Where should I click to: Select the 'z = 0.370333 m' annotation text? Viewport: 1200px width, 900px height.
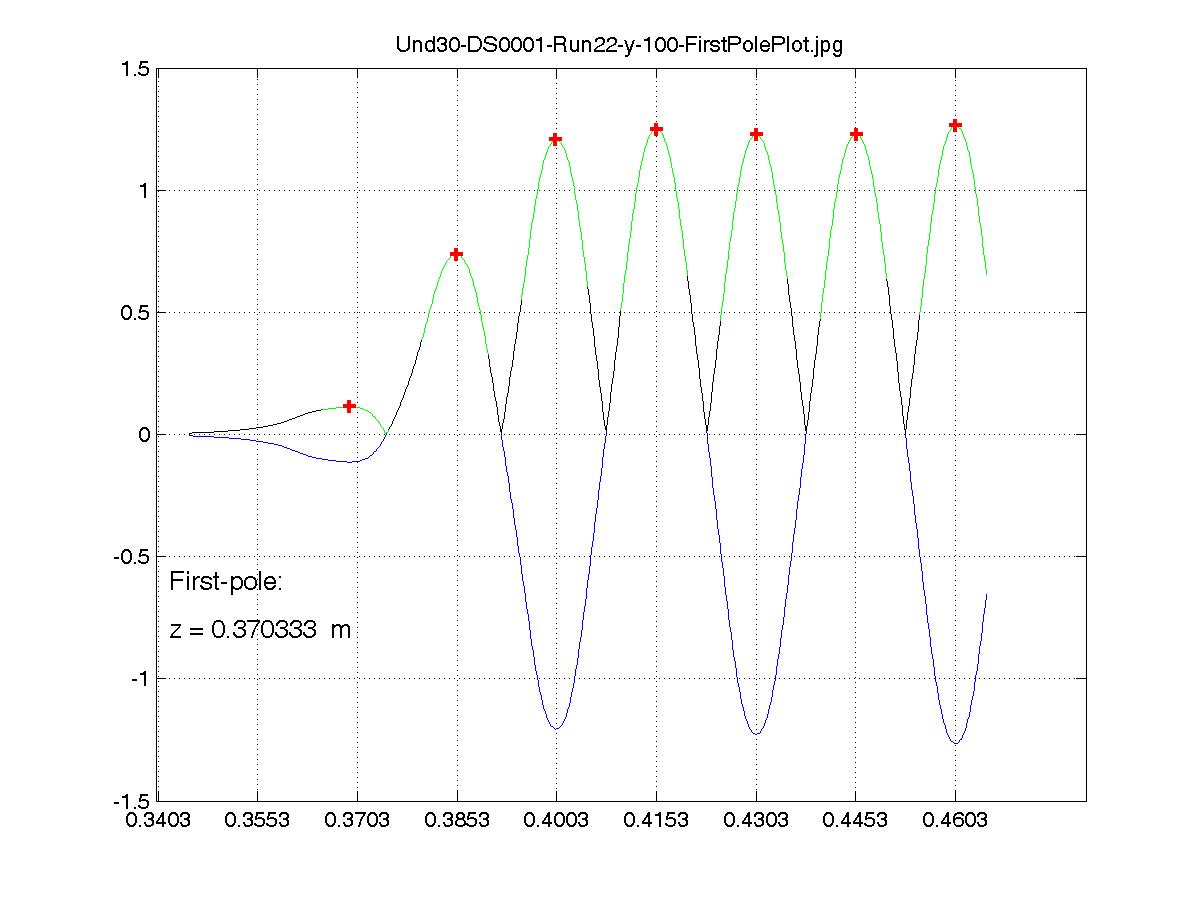(x=260, y=631)
